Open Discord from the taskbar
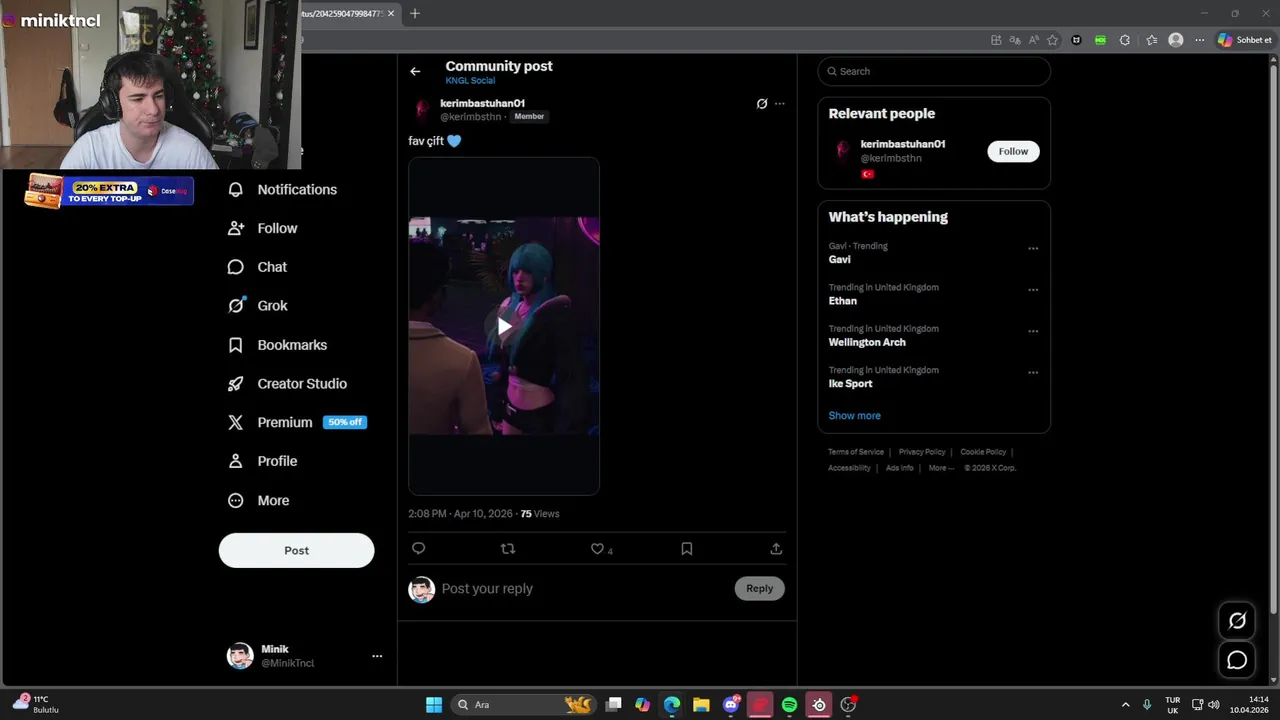Screen dimensions: 1280x720 [731, 705]
